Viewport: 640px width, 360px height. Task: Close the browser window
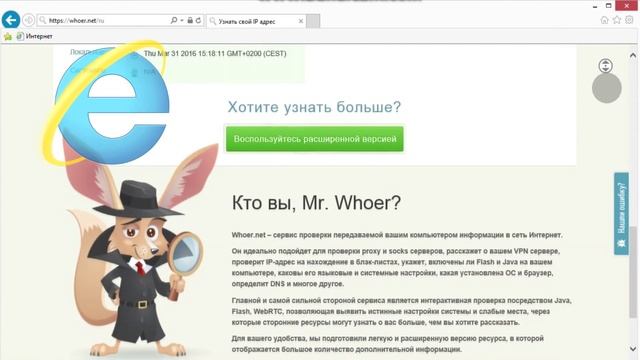627,6
